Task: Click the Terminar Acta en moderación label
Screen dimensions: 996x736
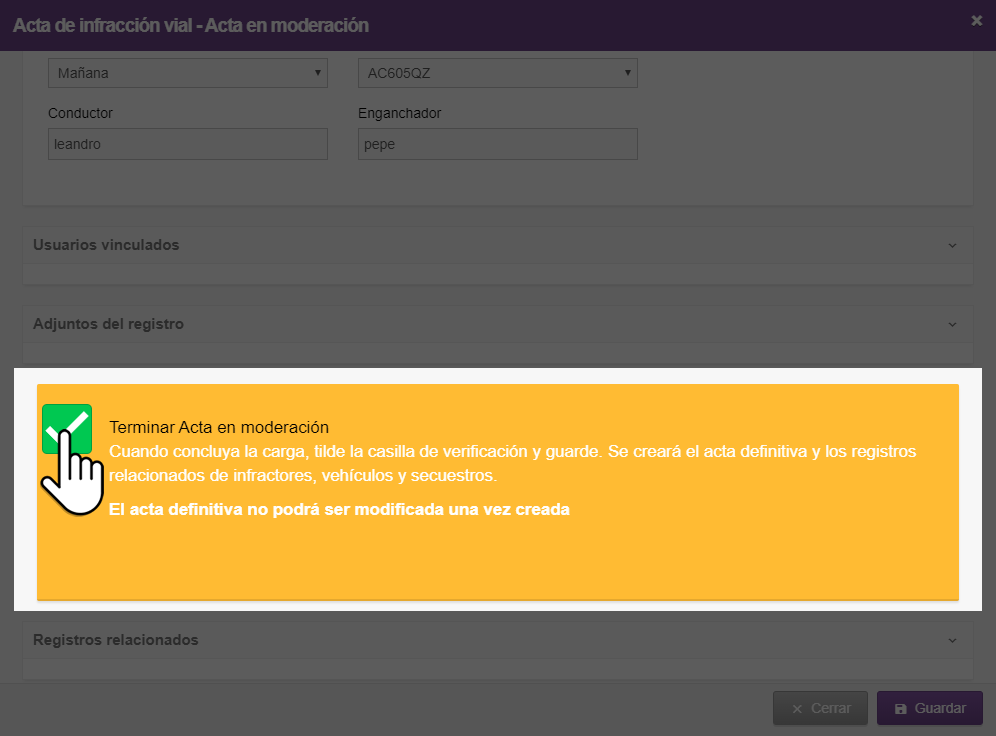Action: point(219,427)
